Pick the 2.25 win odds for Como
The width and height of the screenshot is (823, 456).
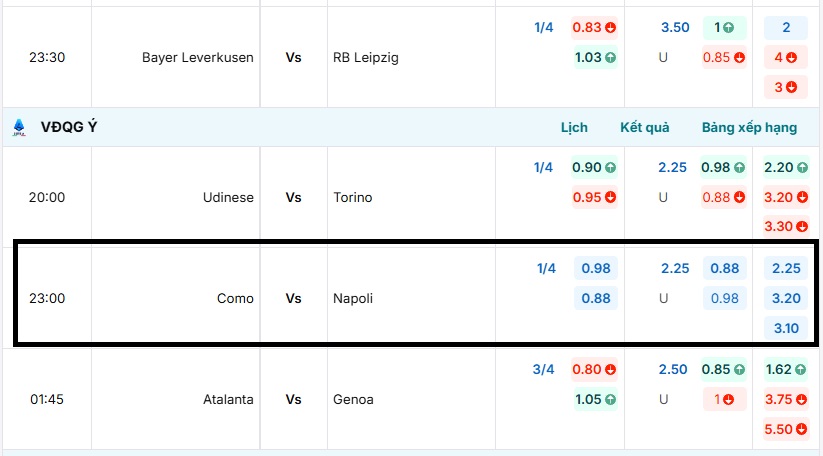click(x=787, y=268)
